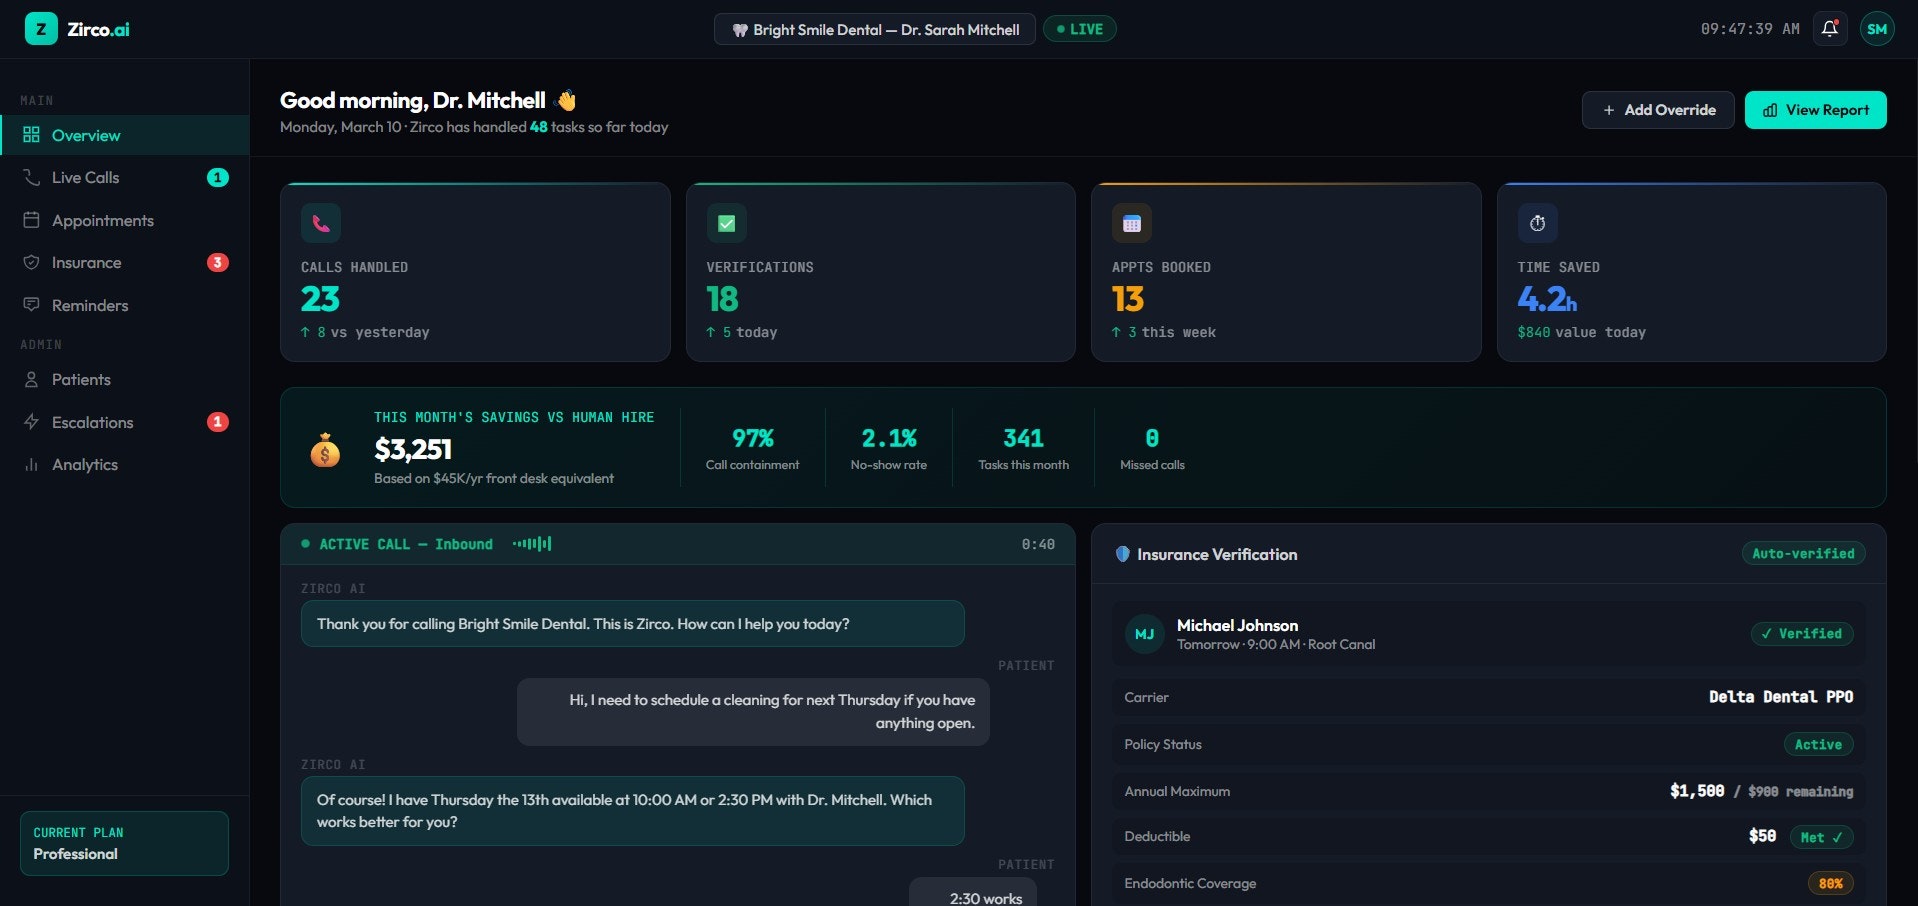The image size is (1918, 906).
Task: Click the phone icon on Calls Handled card
Action: pos(320,223)
